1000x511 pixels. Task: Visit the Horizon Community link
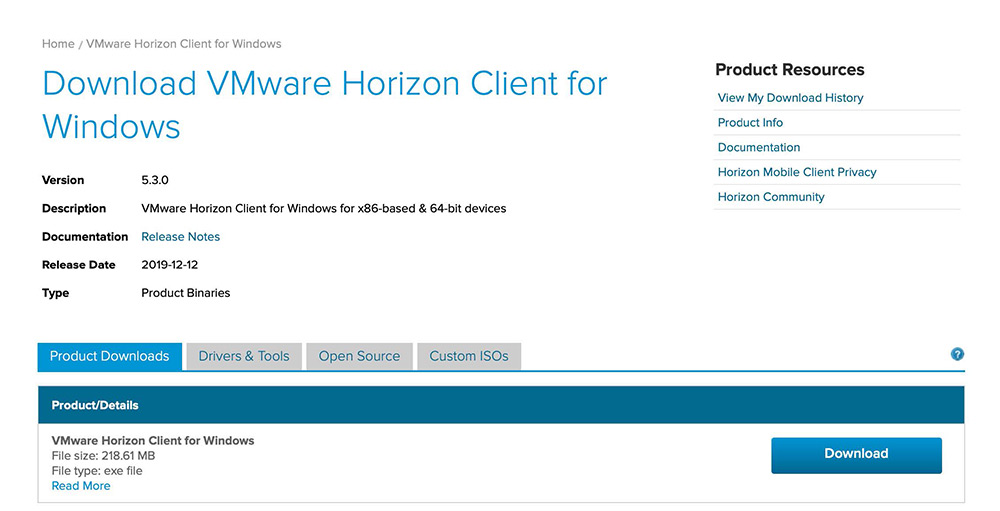(x=770, y=197)
